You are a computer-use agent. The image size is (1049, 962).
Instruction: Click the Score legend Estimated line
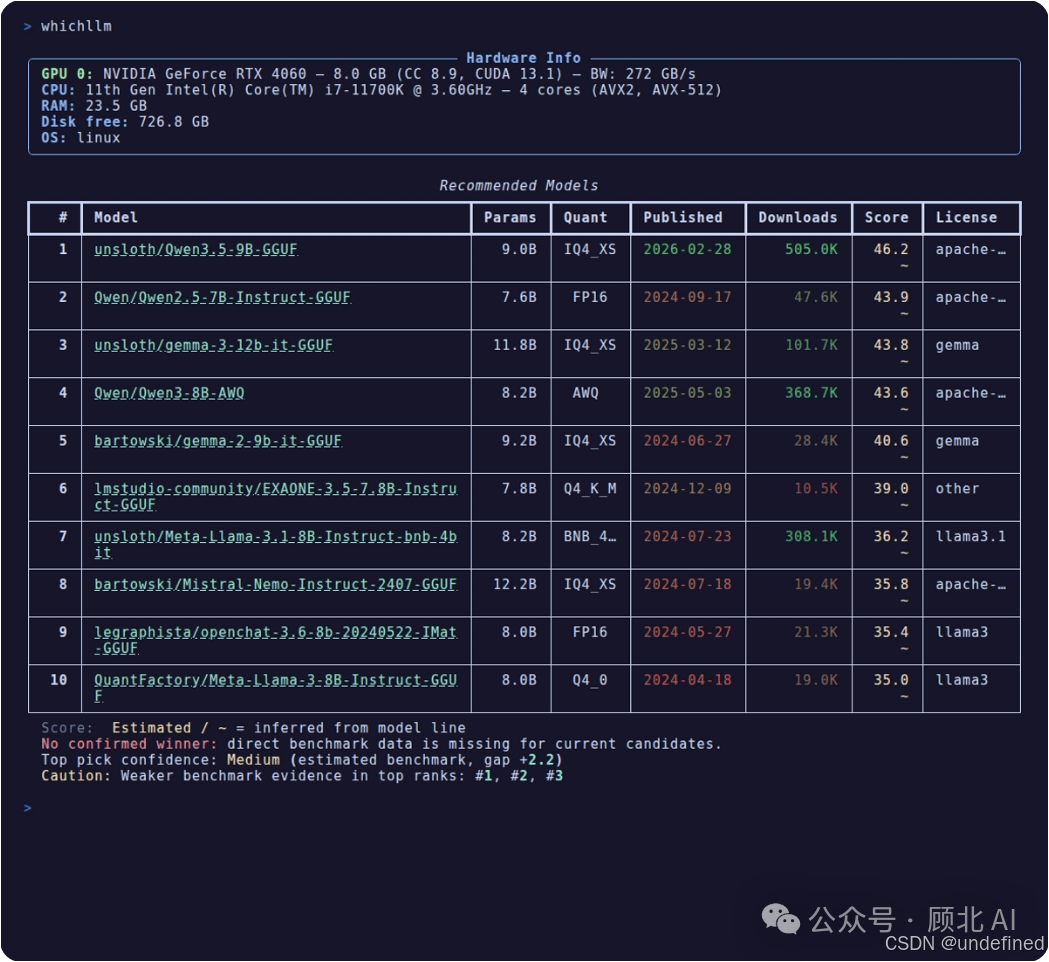click(x=253, y=728)
